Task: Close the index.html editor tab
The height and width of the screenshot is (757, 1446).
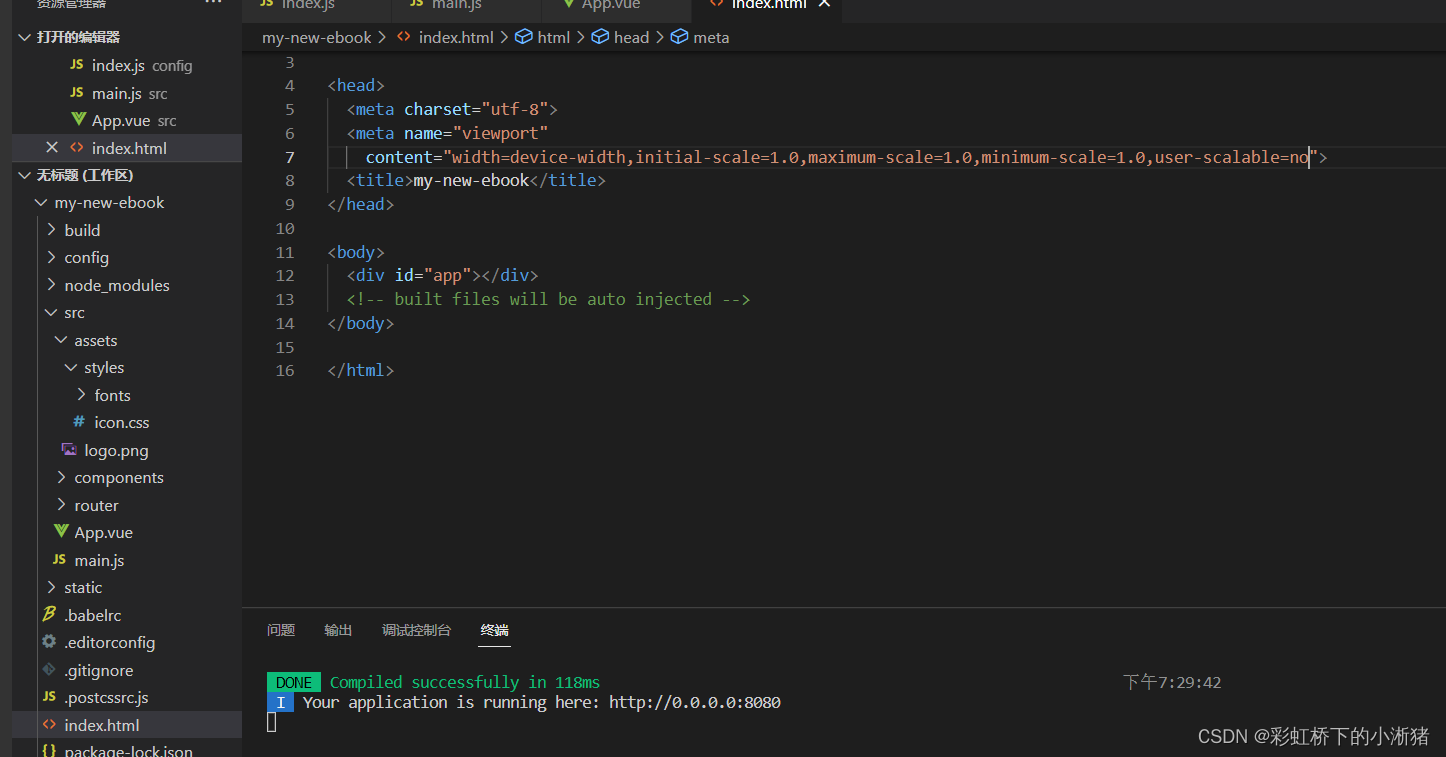Action: [824, 4]
